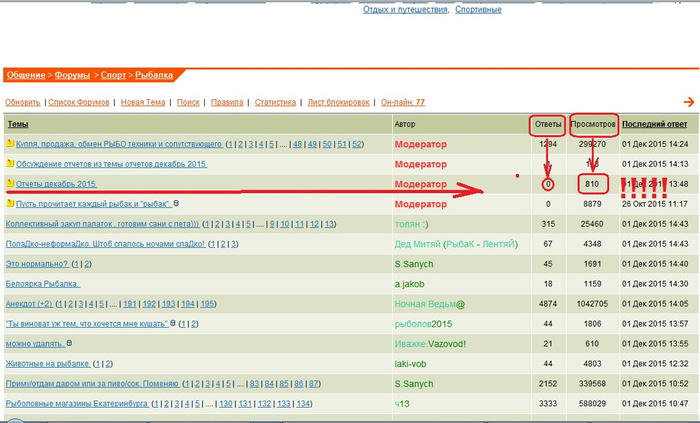The width and height of the screenshot is (700, 423).
Task: Sort by 'Просмотров' column header
Action: pyautogui.click(x=593, y=125)
